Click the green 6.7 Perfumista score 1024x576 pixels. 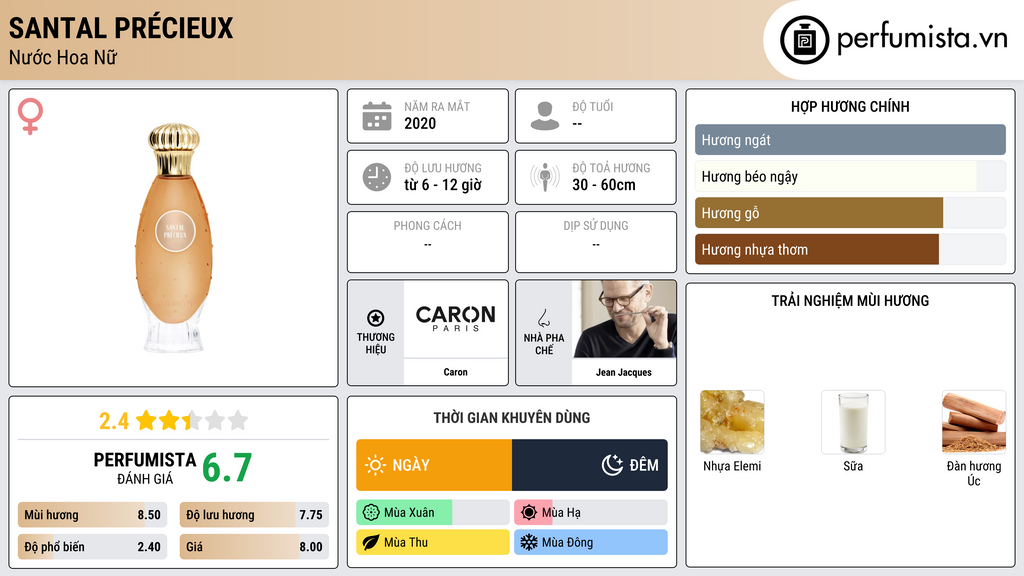tap(227, 468)
